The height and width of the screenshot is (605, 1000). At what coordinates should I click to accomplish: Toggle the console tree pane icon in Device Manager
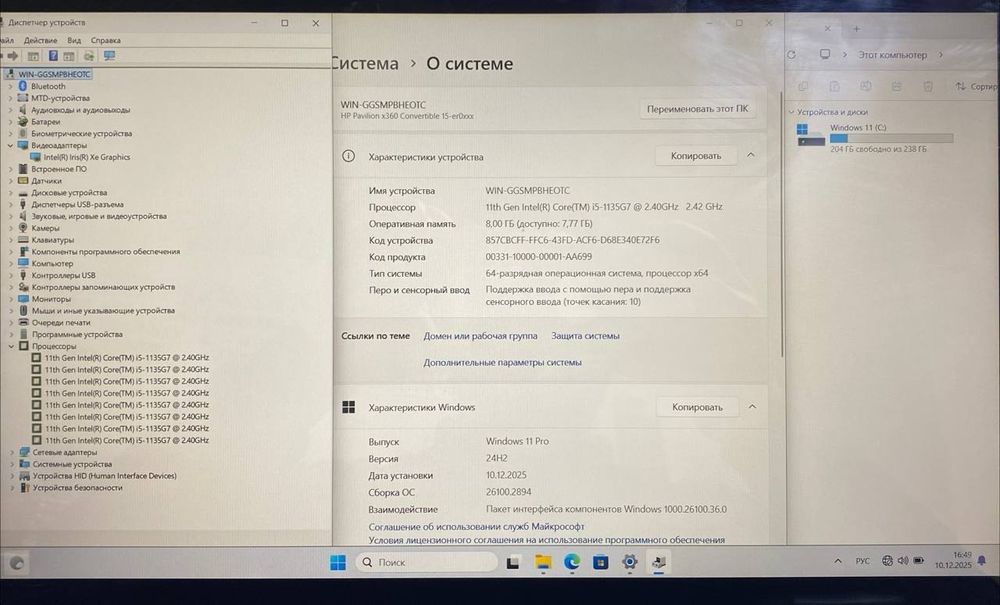pyautogui.click(x=33, y=56)
